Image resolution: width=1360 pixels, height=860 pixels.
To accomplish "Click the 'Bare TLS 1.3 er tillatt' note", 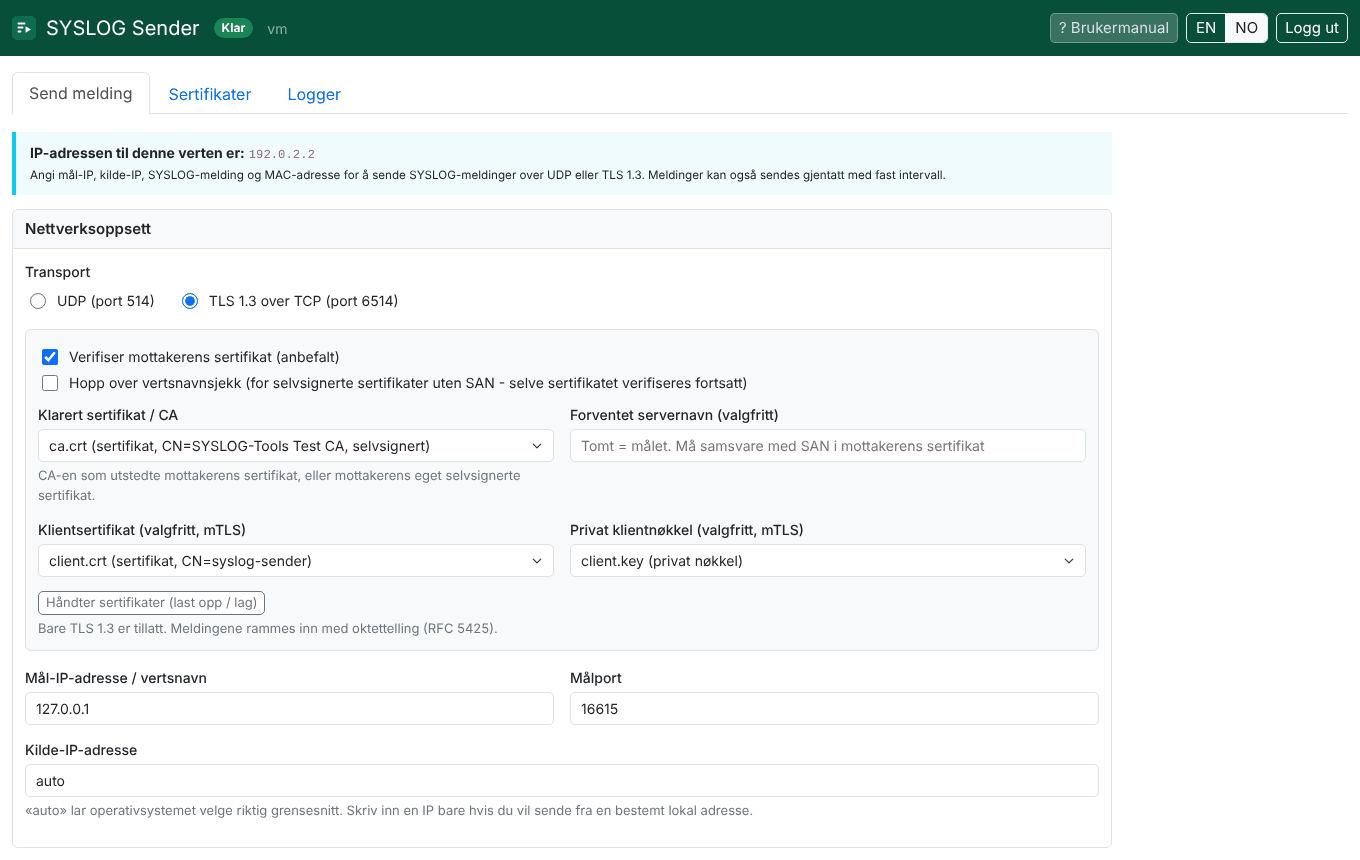I will (x=268, y=629).
